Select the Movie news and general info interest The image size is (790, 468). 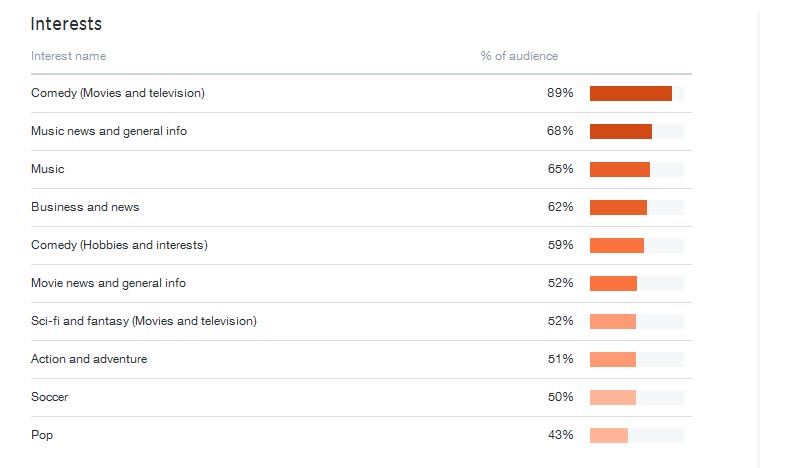click(x=108, y=283)
